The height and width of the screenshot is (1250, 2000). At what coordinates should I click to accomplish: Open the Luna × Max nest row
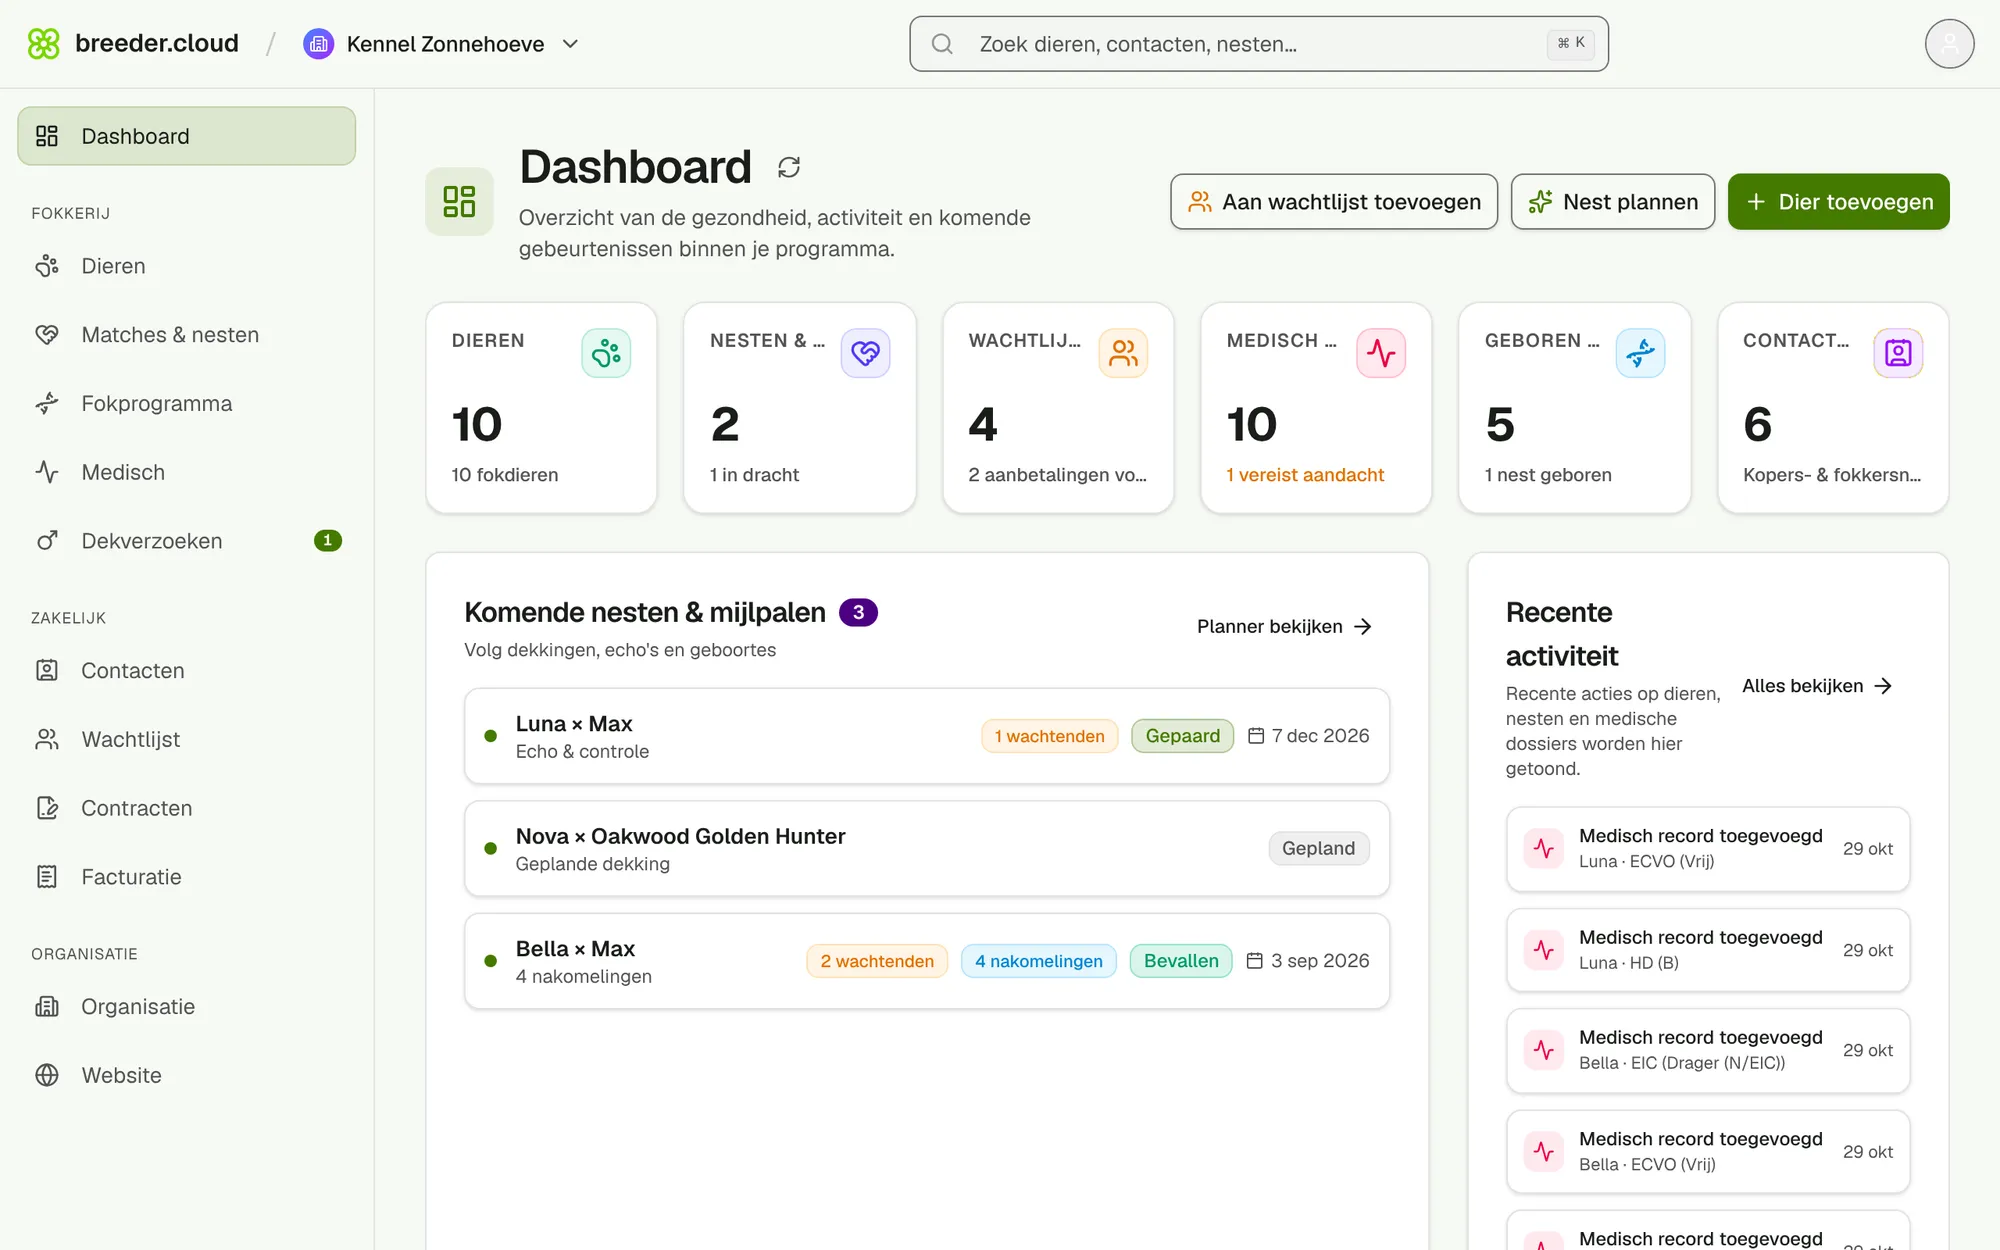tap(927, 736)
